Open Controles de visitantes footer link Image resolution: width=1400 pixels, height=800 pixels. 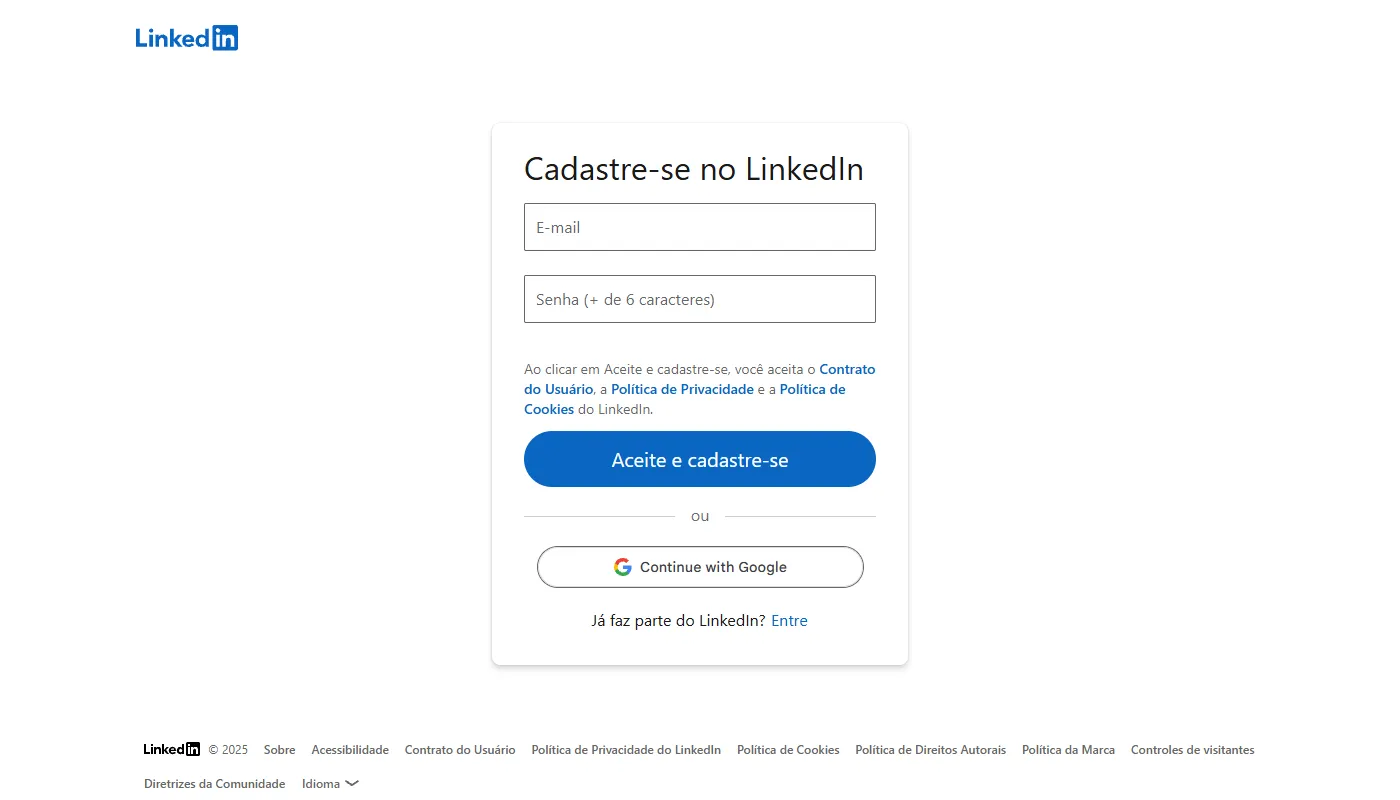(1192, 750)
